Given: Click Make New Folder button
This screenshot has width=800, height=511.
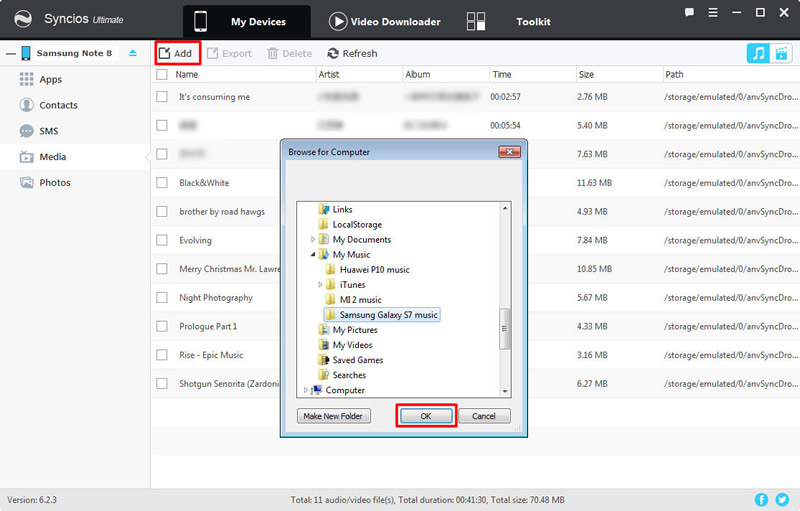Looking at the screenshot, I should click(334, 416).
